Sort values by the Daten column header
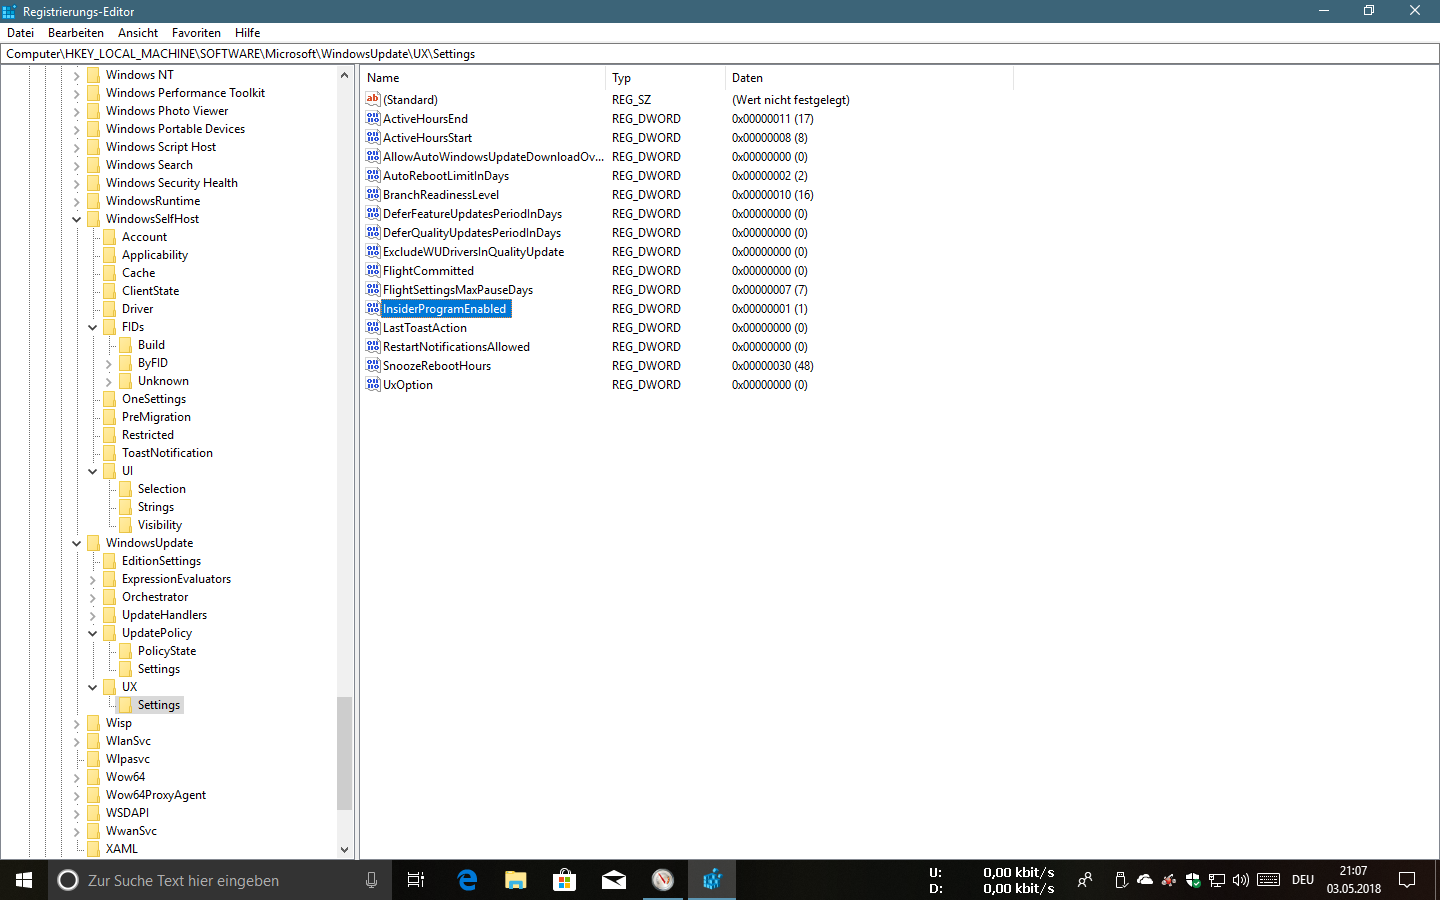 click(x=869, y=78)
